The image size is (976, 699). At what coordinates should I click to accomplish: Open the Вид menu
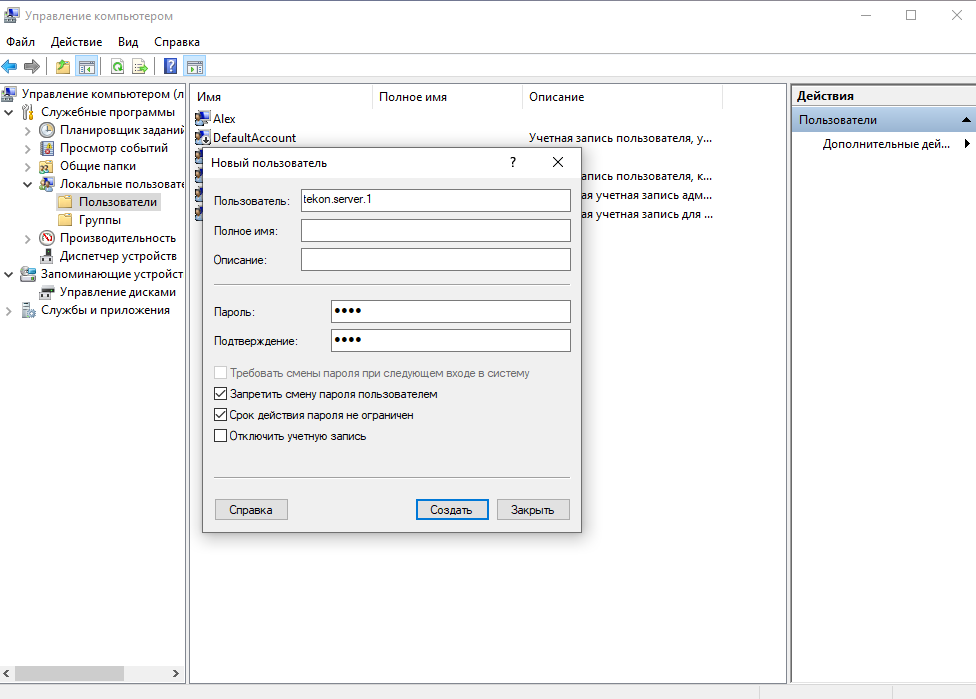click(128, 42)
